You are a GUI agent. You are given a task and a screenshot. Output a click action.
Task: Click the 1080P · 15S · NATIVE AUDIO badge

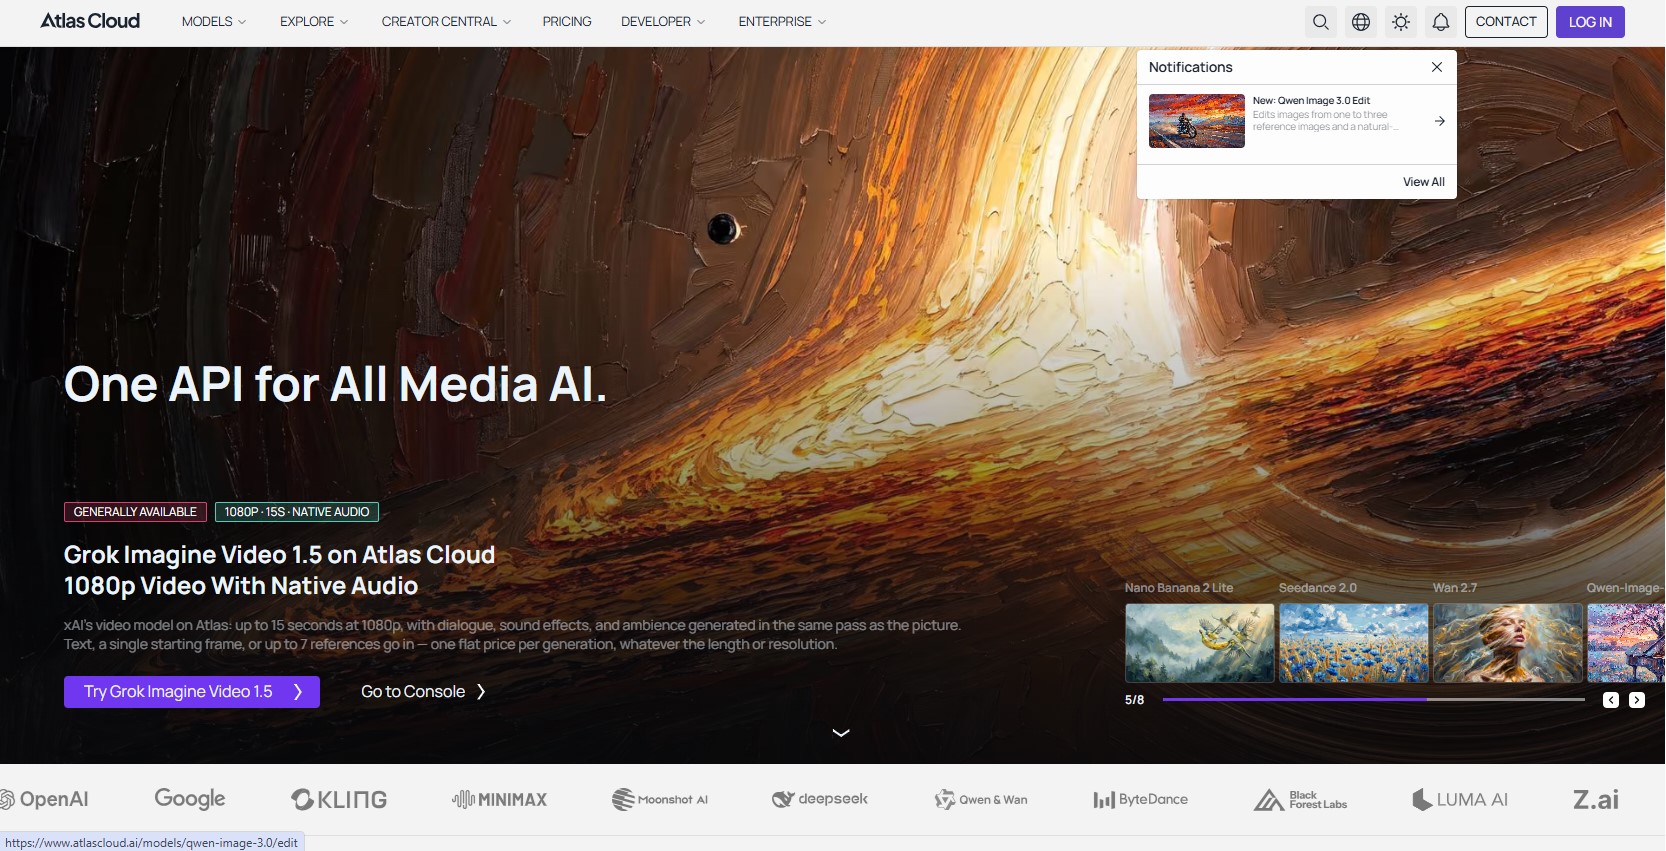(x=297, y=512)
